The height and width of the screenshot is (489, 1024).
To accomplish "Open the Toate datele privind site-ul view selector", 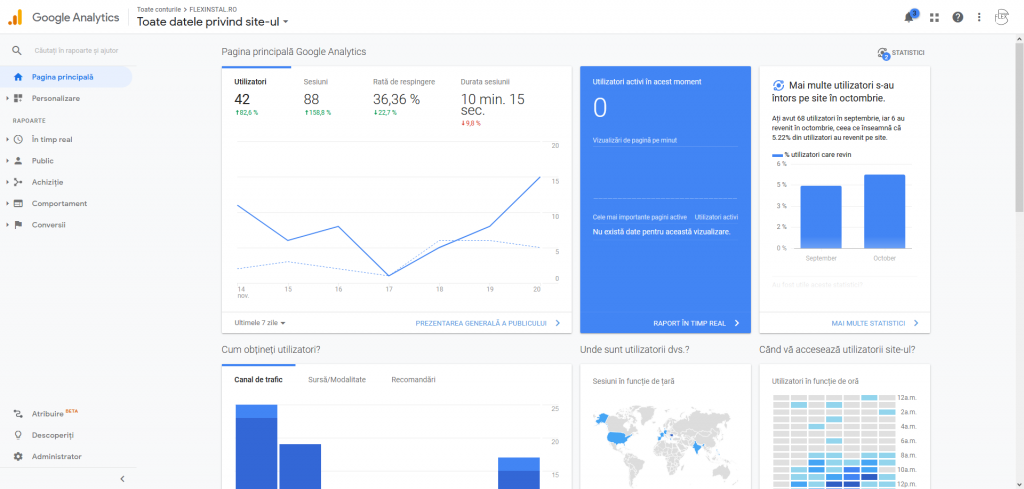I will click(x=213, y=22).
